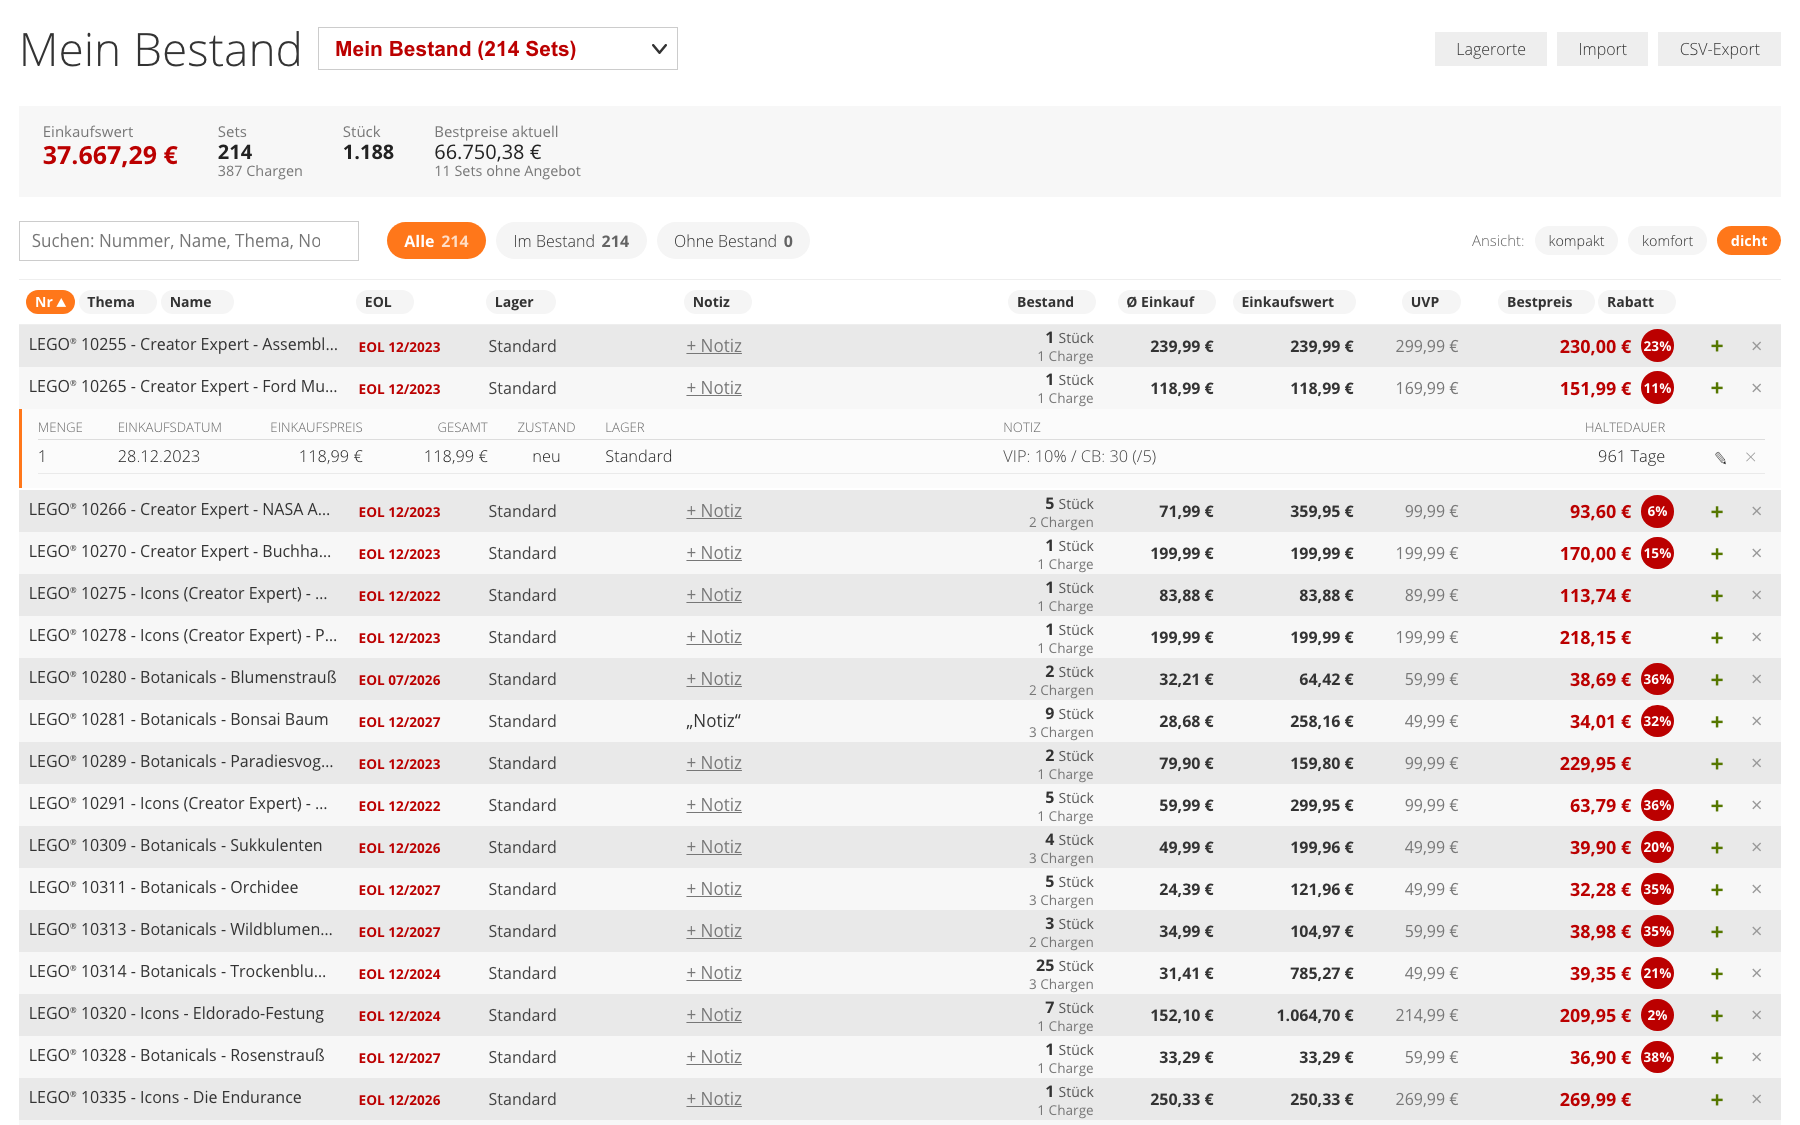Image resolution: width=1800 pixels, height=1125 pixels.
Task: Add a charge to 10280 Blumenstrauß
Action: coord(1717,679)
